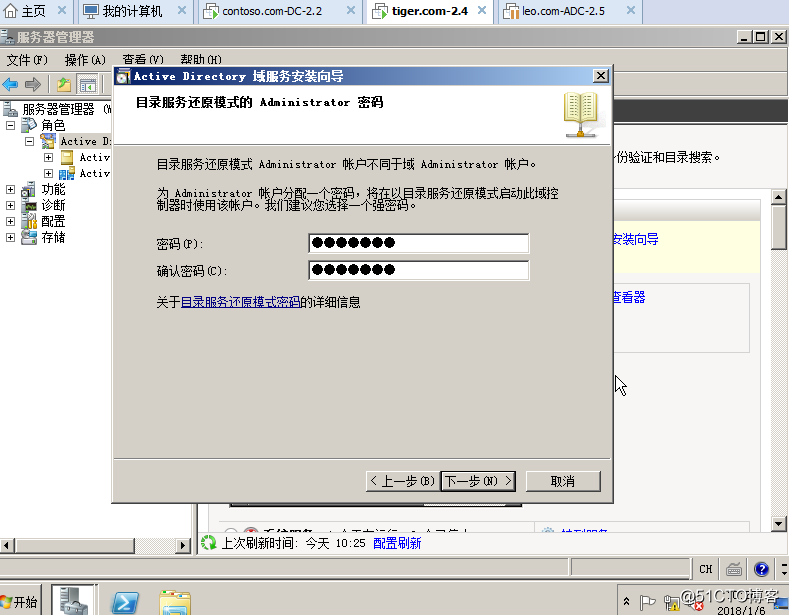The image size is (789, 615).
Task: Click tree pane horizontal scroll left arrow
Action: click(7, 545)
